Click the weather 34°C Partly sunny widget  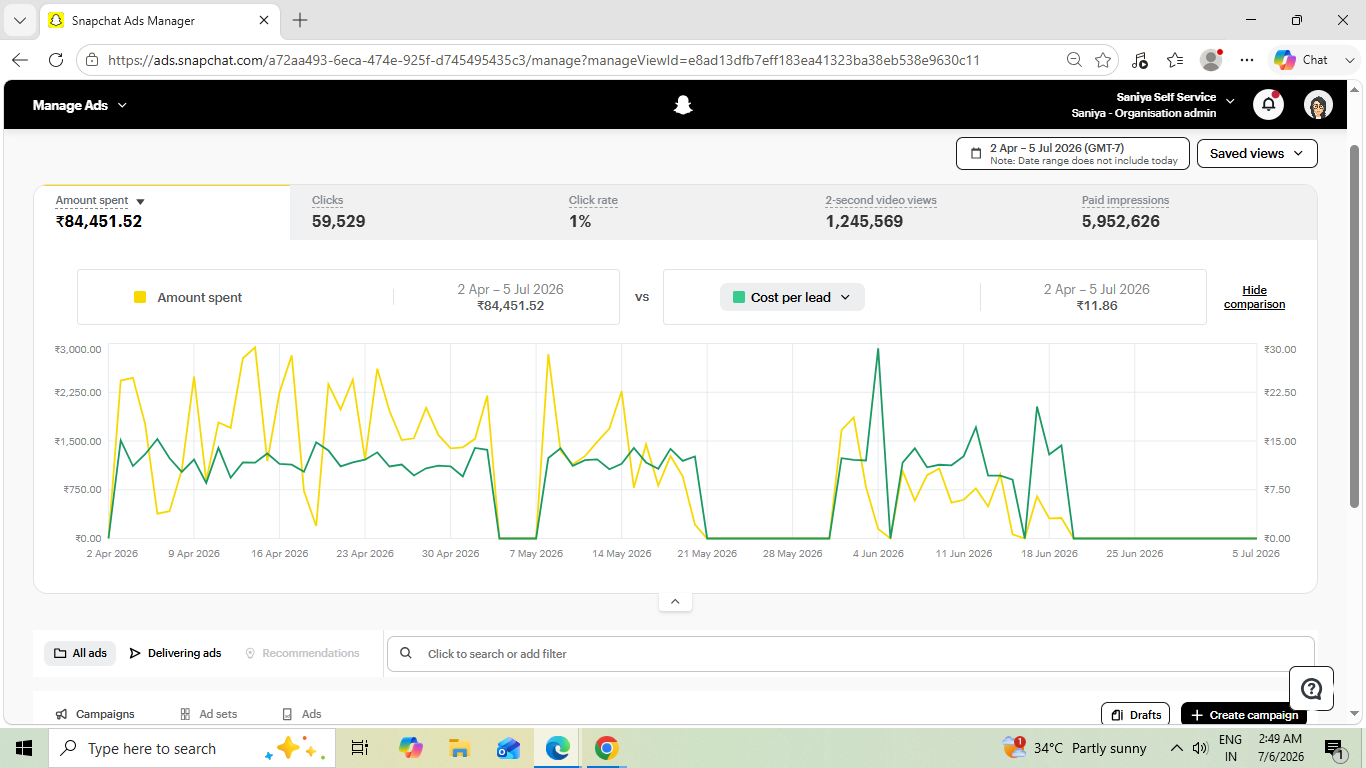coord(1075,748)
